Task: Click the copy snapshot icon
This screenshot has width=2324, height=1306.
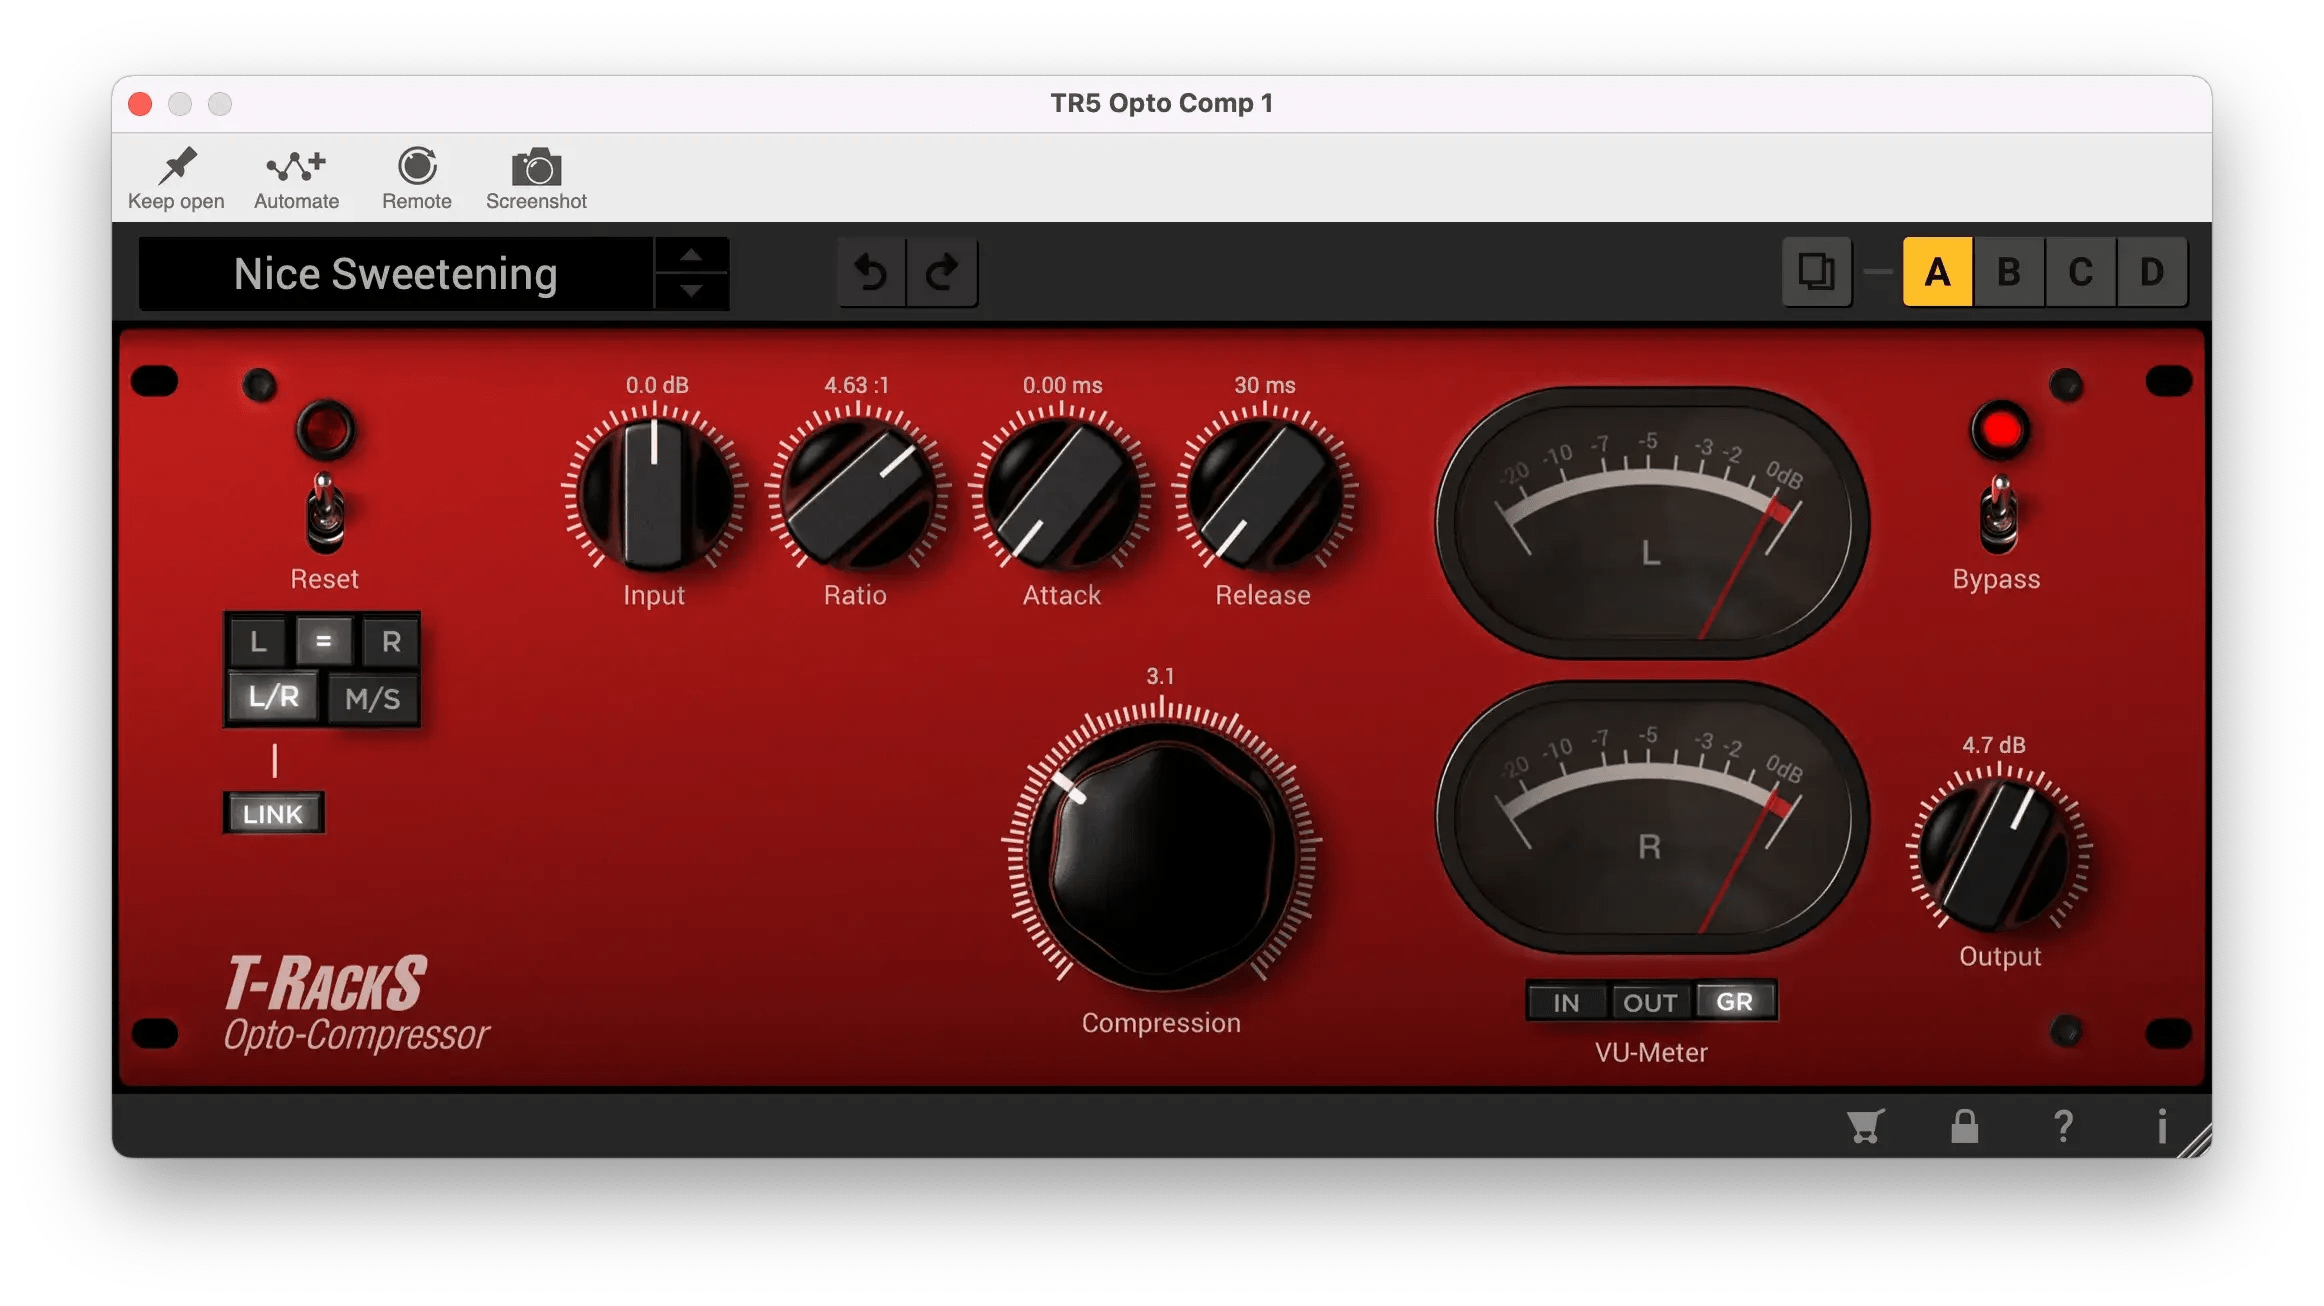Action: click(x=1817, y=271)
